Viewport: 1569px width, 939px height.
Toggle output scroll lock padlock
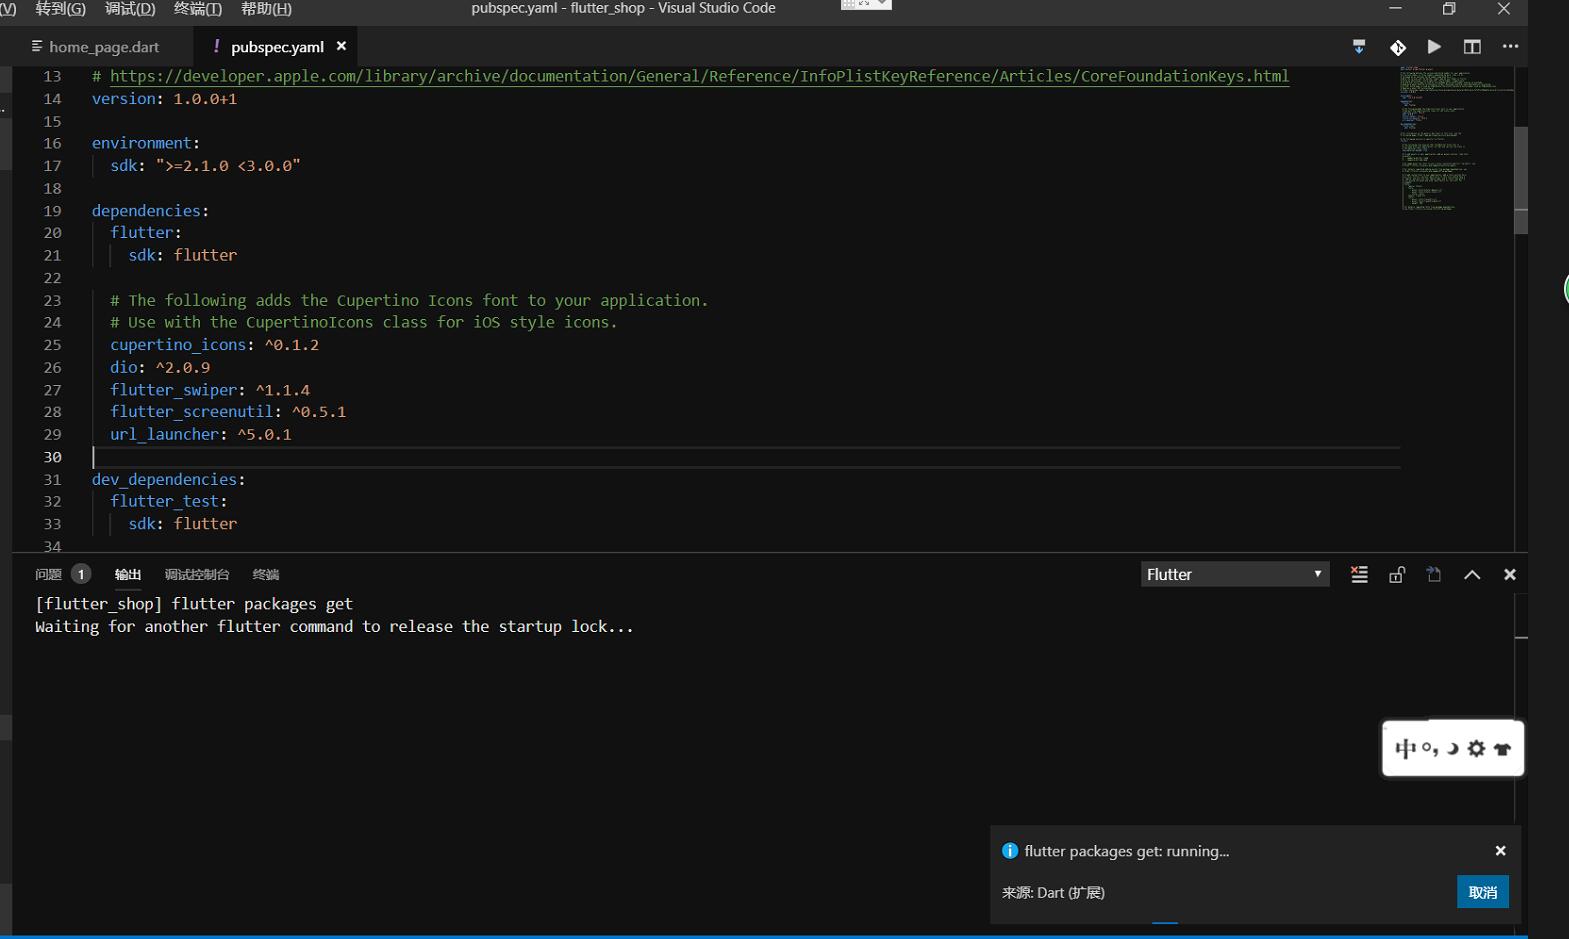pyautogui.click(x=1397, y=574)
